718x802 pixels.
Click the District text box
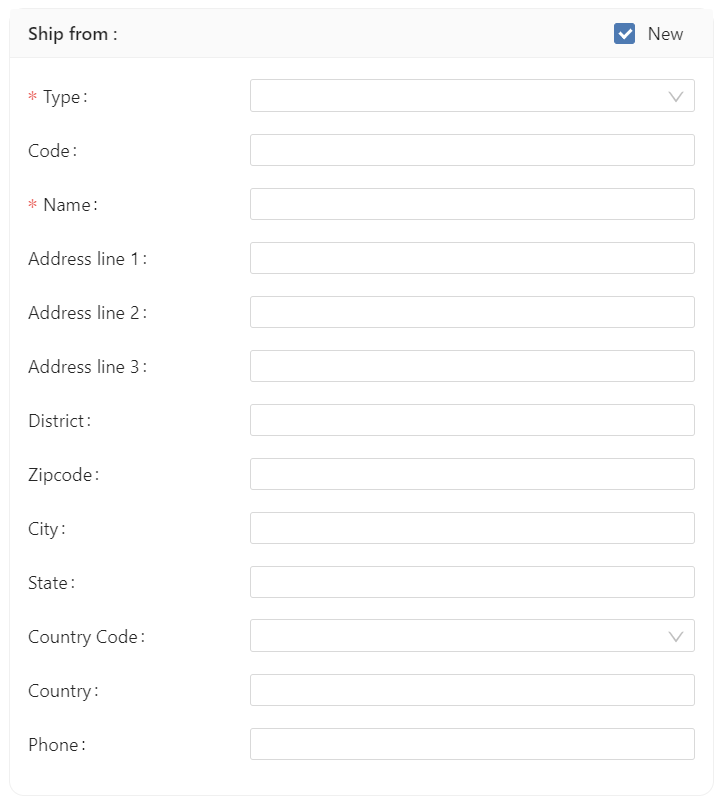[x=472, y=420]
